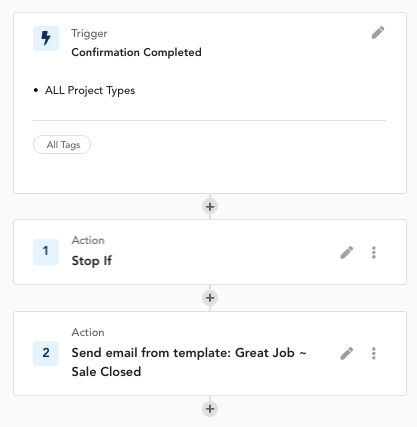The height and width of the screenshot is (427, 417).
Task: Edit the Stop If action with pencil
Action: (x=347, y=252)
